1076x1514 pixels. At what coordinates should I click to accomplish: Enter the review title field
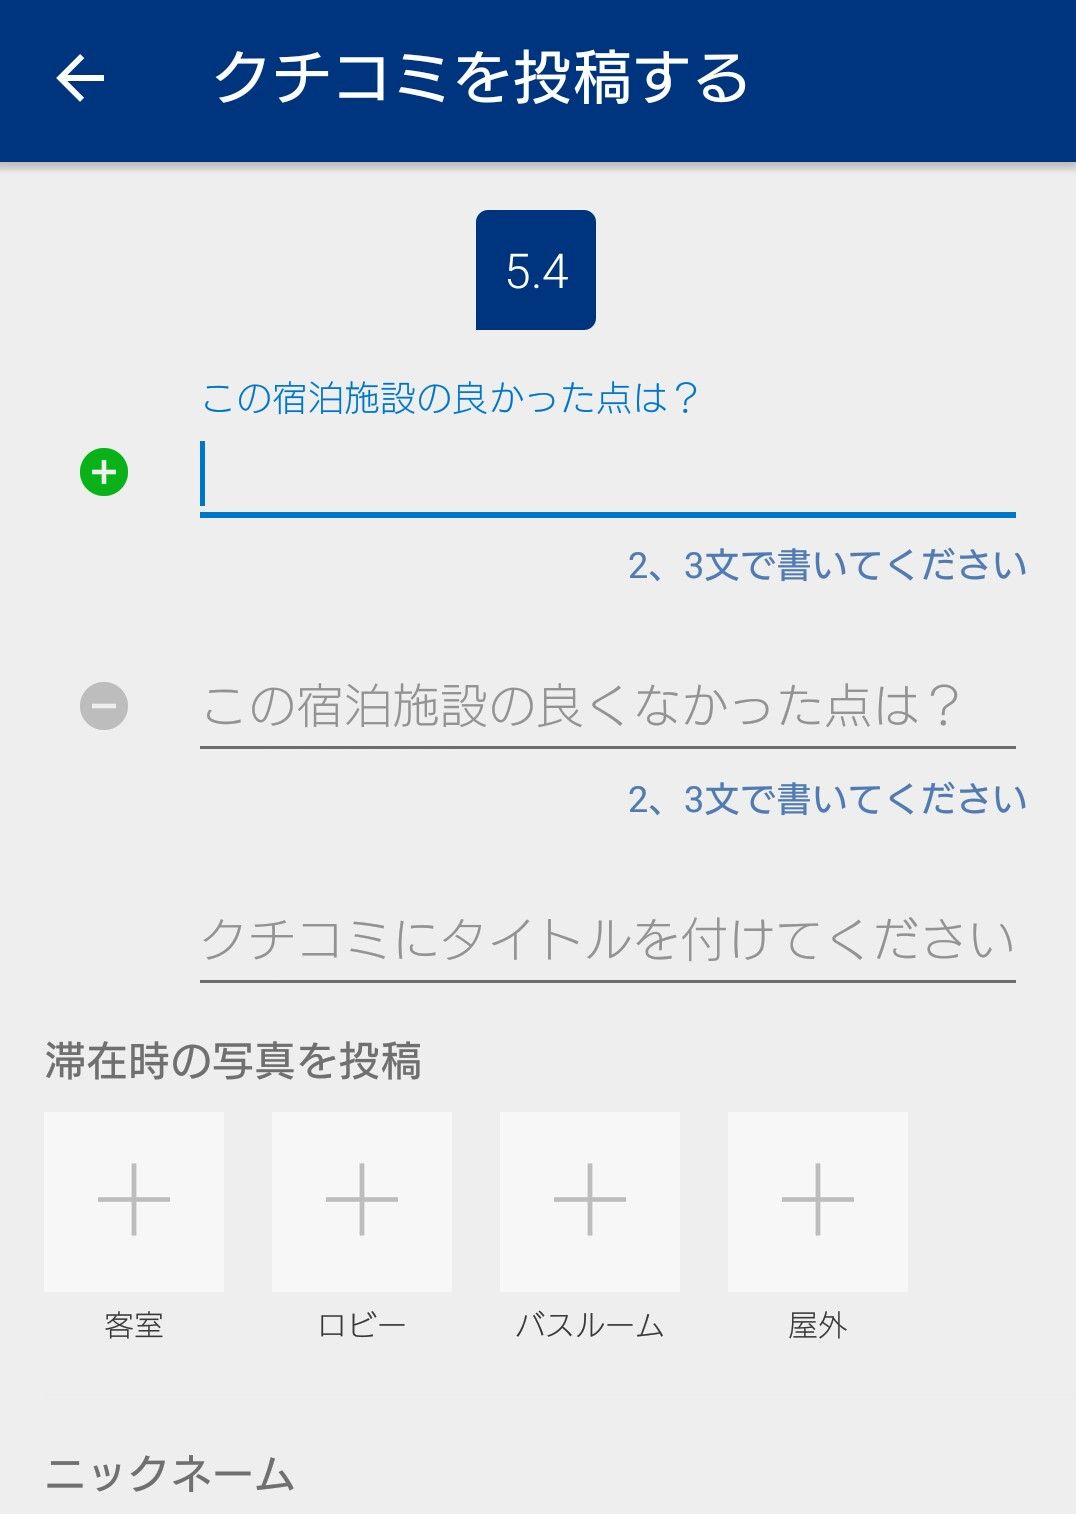point(608,940)
